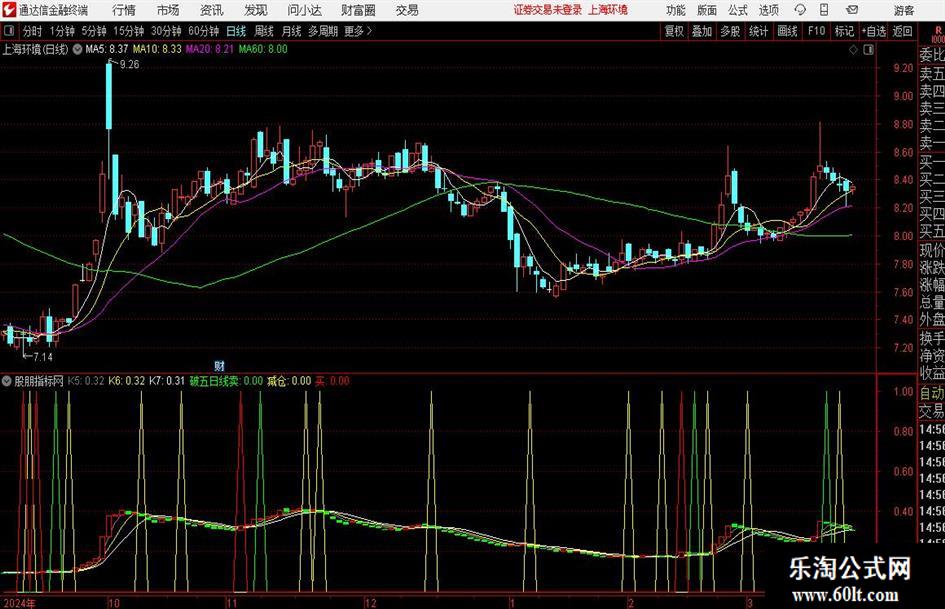Switch to the 周线 weekly tab
The image size is (945, 609).
tap(264, 31)
